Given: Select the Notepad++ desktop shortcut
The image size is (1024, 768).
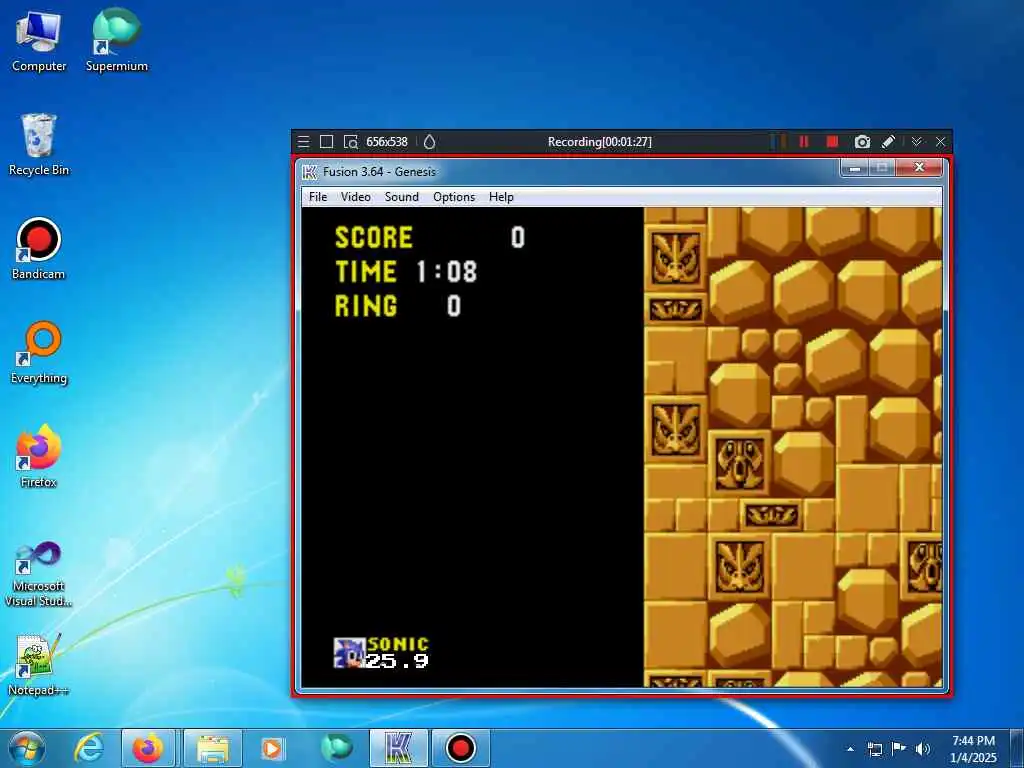Looking at the screenshot, I should 39,665.
